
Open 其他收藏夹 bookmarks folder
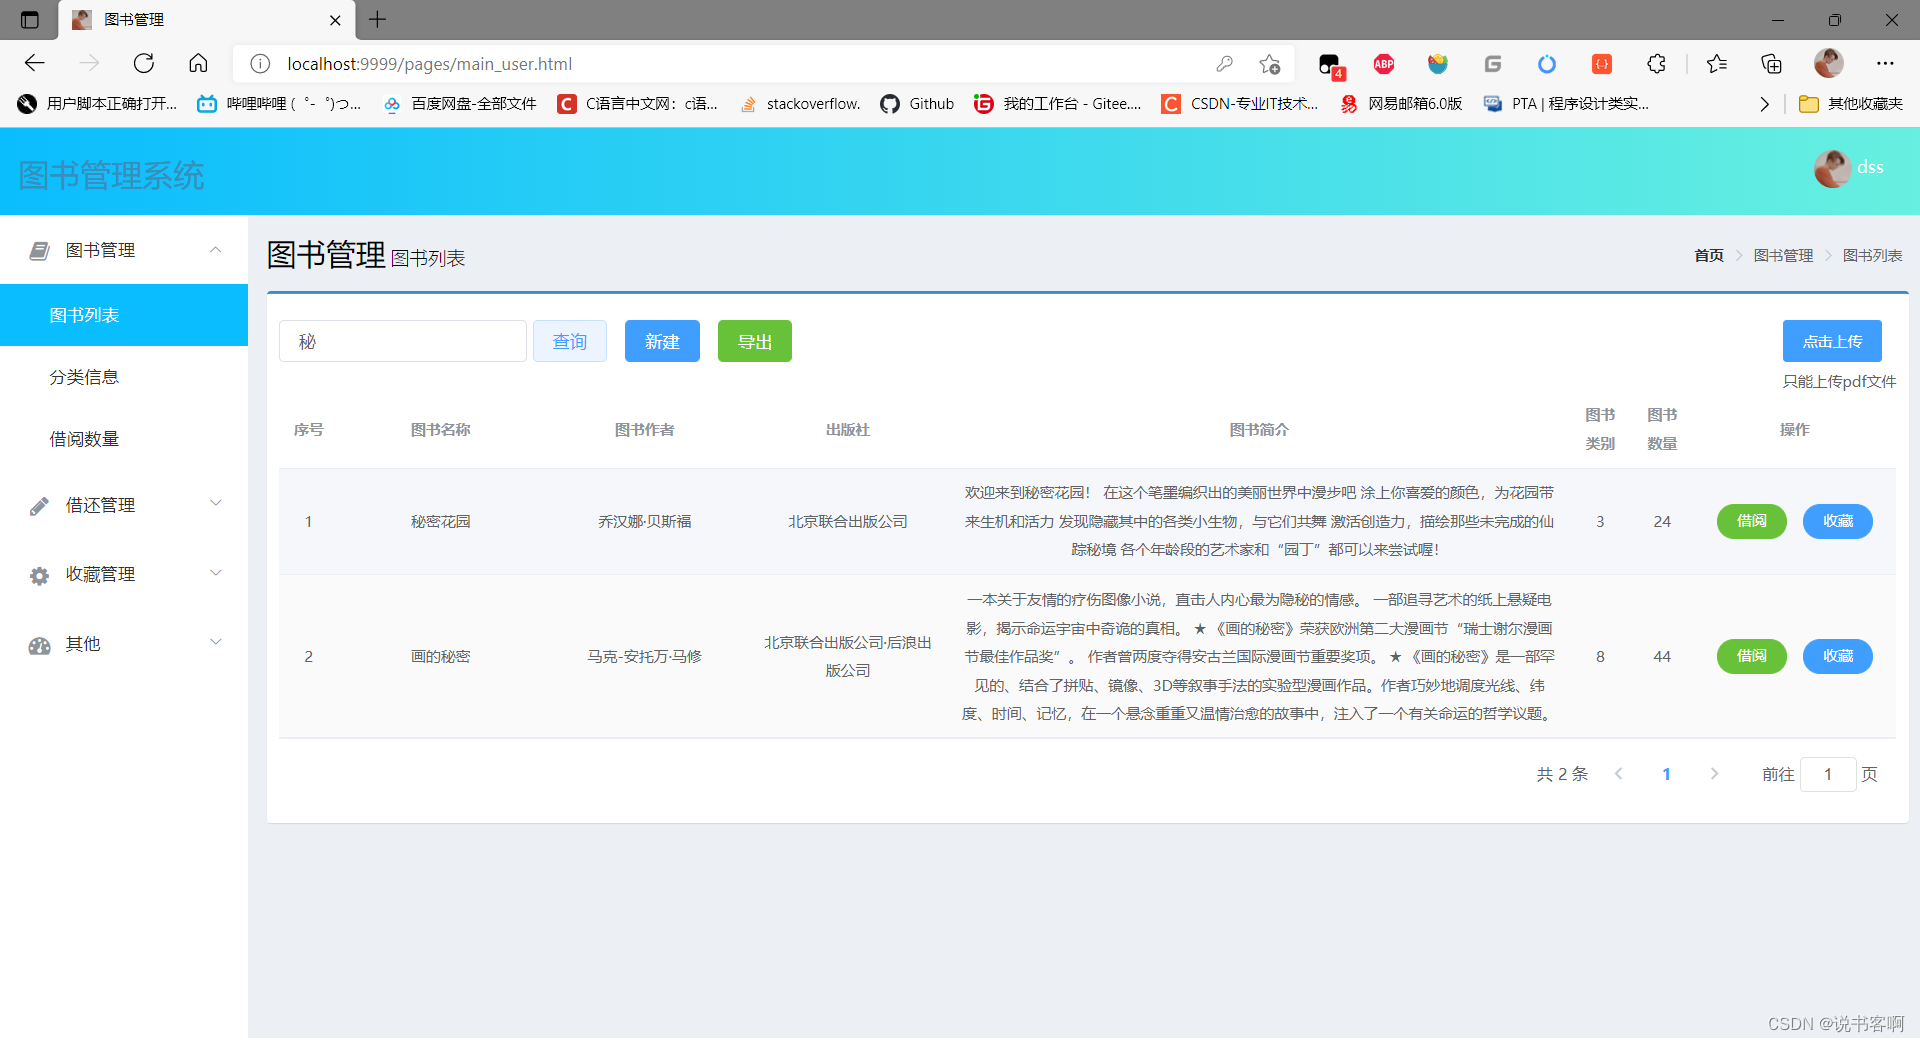(1850, 104)
